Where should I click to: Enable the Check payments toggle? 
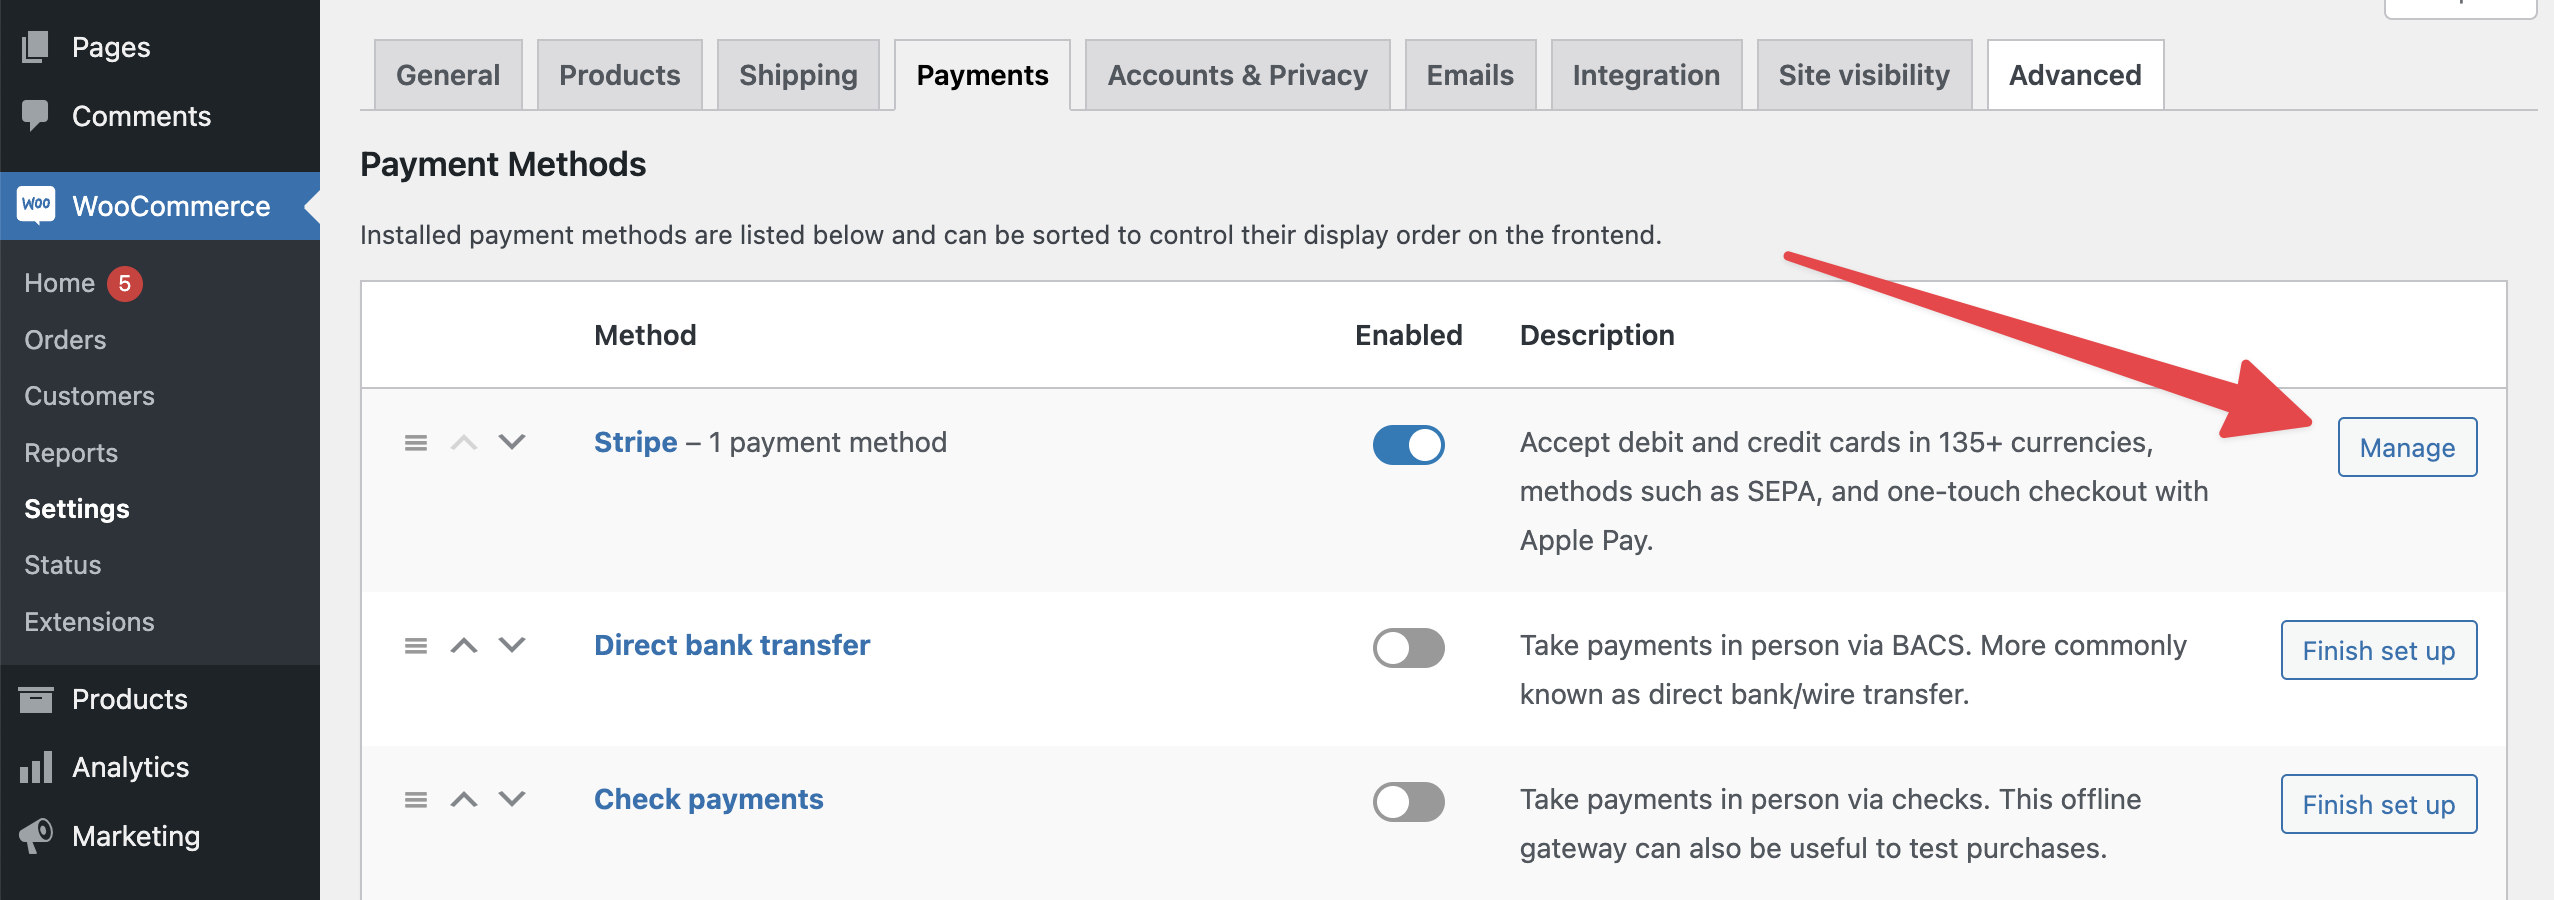coord(1408,802)
